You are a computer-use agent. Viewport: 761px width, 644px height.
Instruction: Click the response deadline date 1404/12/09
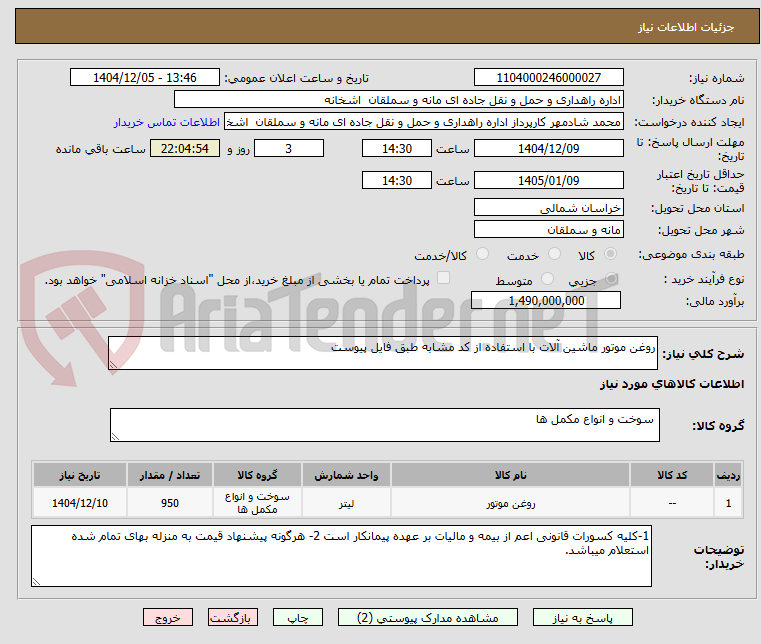[548, 149]
